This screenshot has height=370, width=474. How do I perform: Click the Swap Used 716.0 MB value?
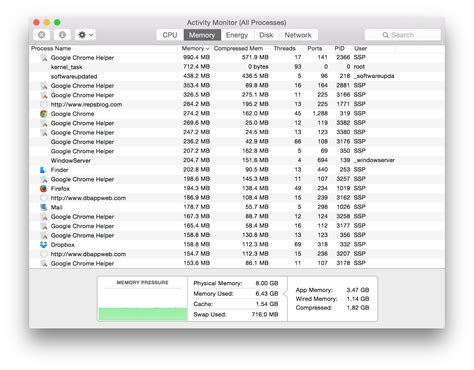point(265,314)
